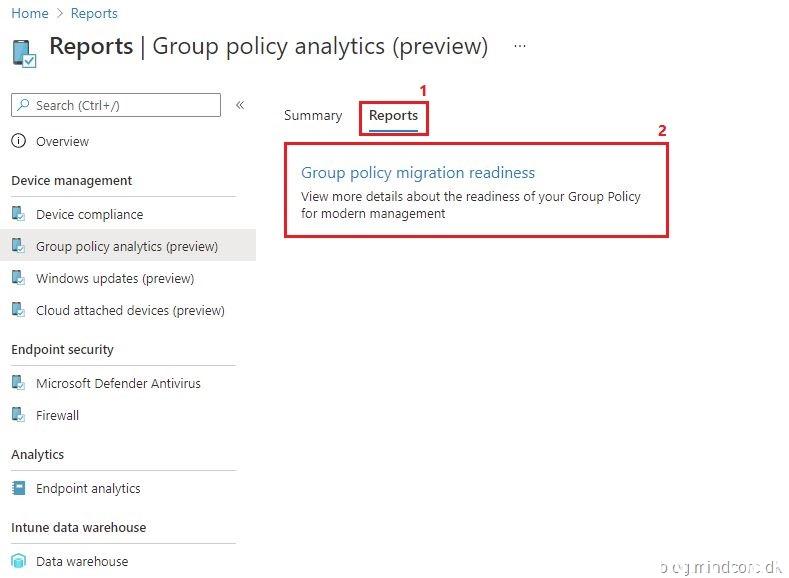
Task: Open the more options ellipsis menu
Action: (519, 46)
